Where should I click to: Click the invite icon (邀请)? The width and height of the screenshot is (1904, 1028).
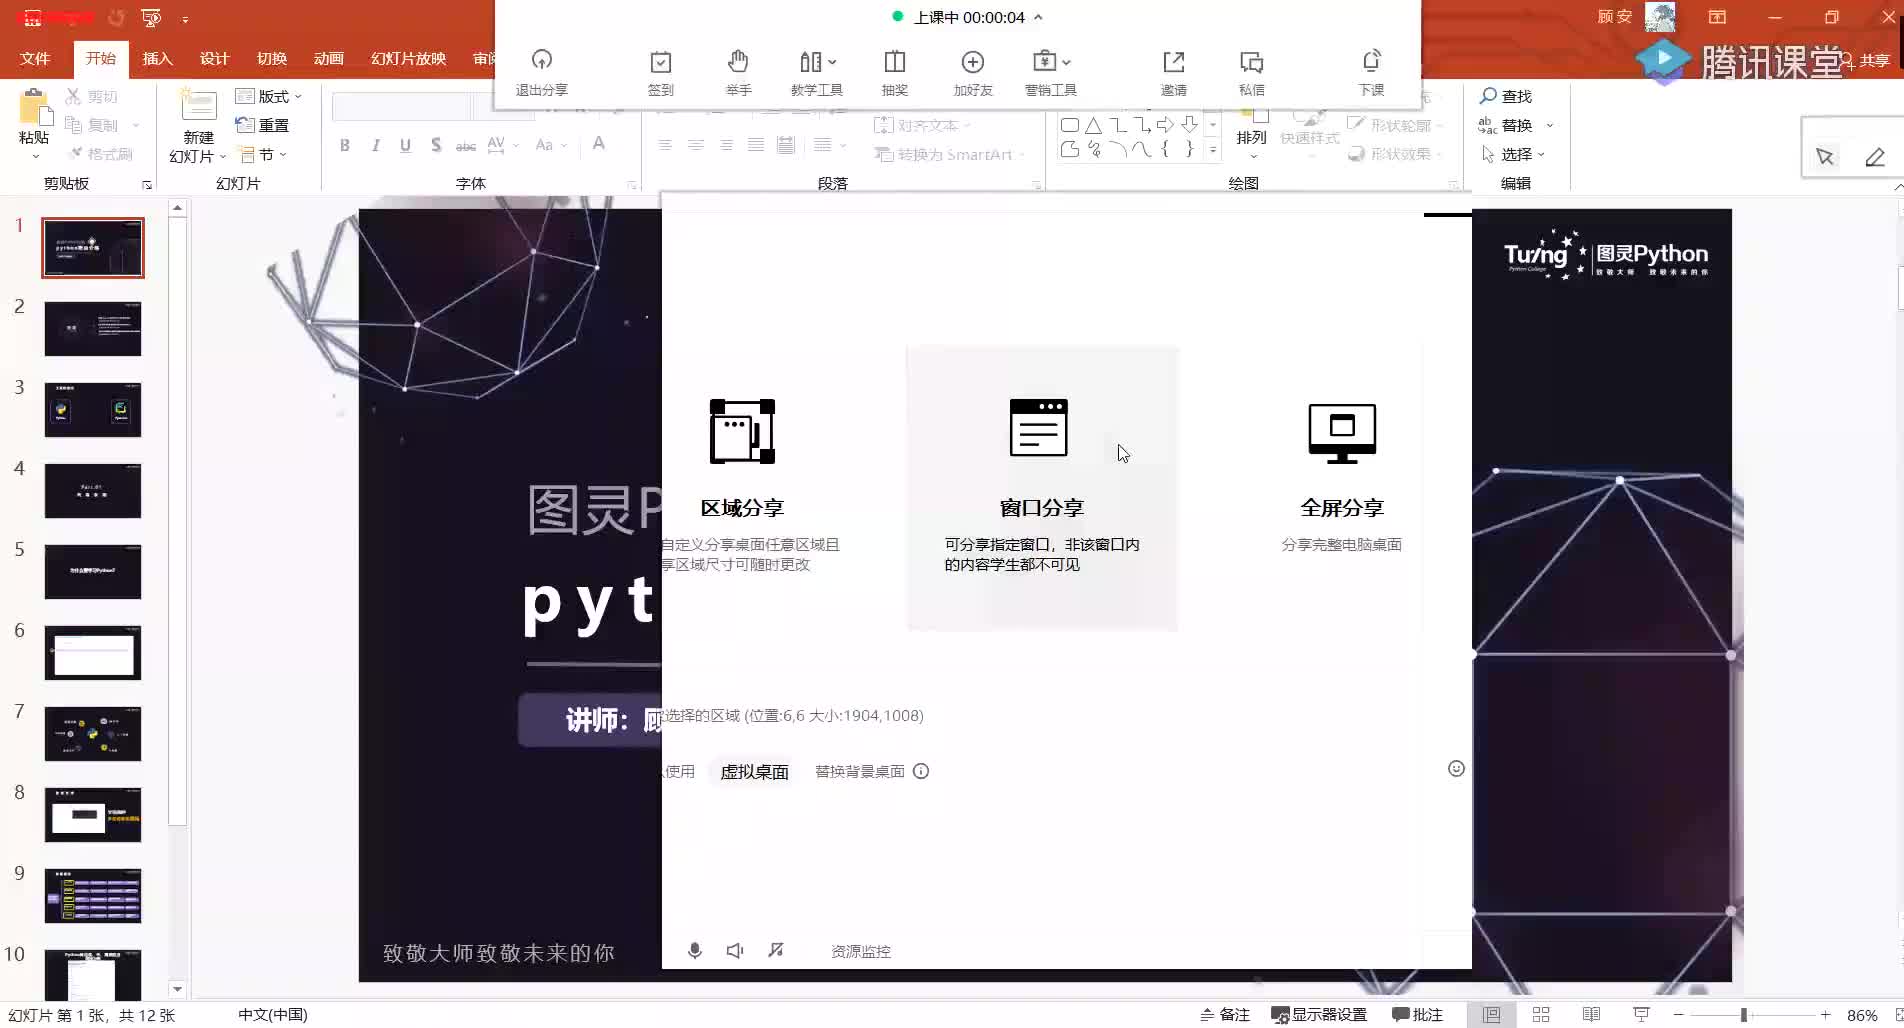click(x=1174, y=72)
